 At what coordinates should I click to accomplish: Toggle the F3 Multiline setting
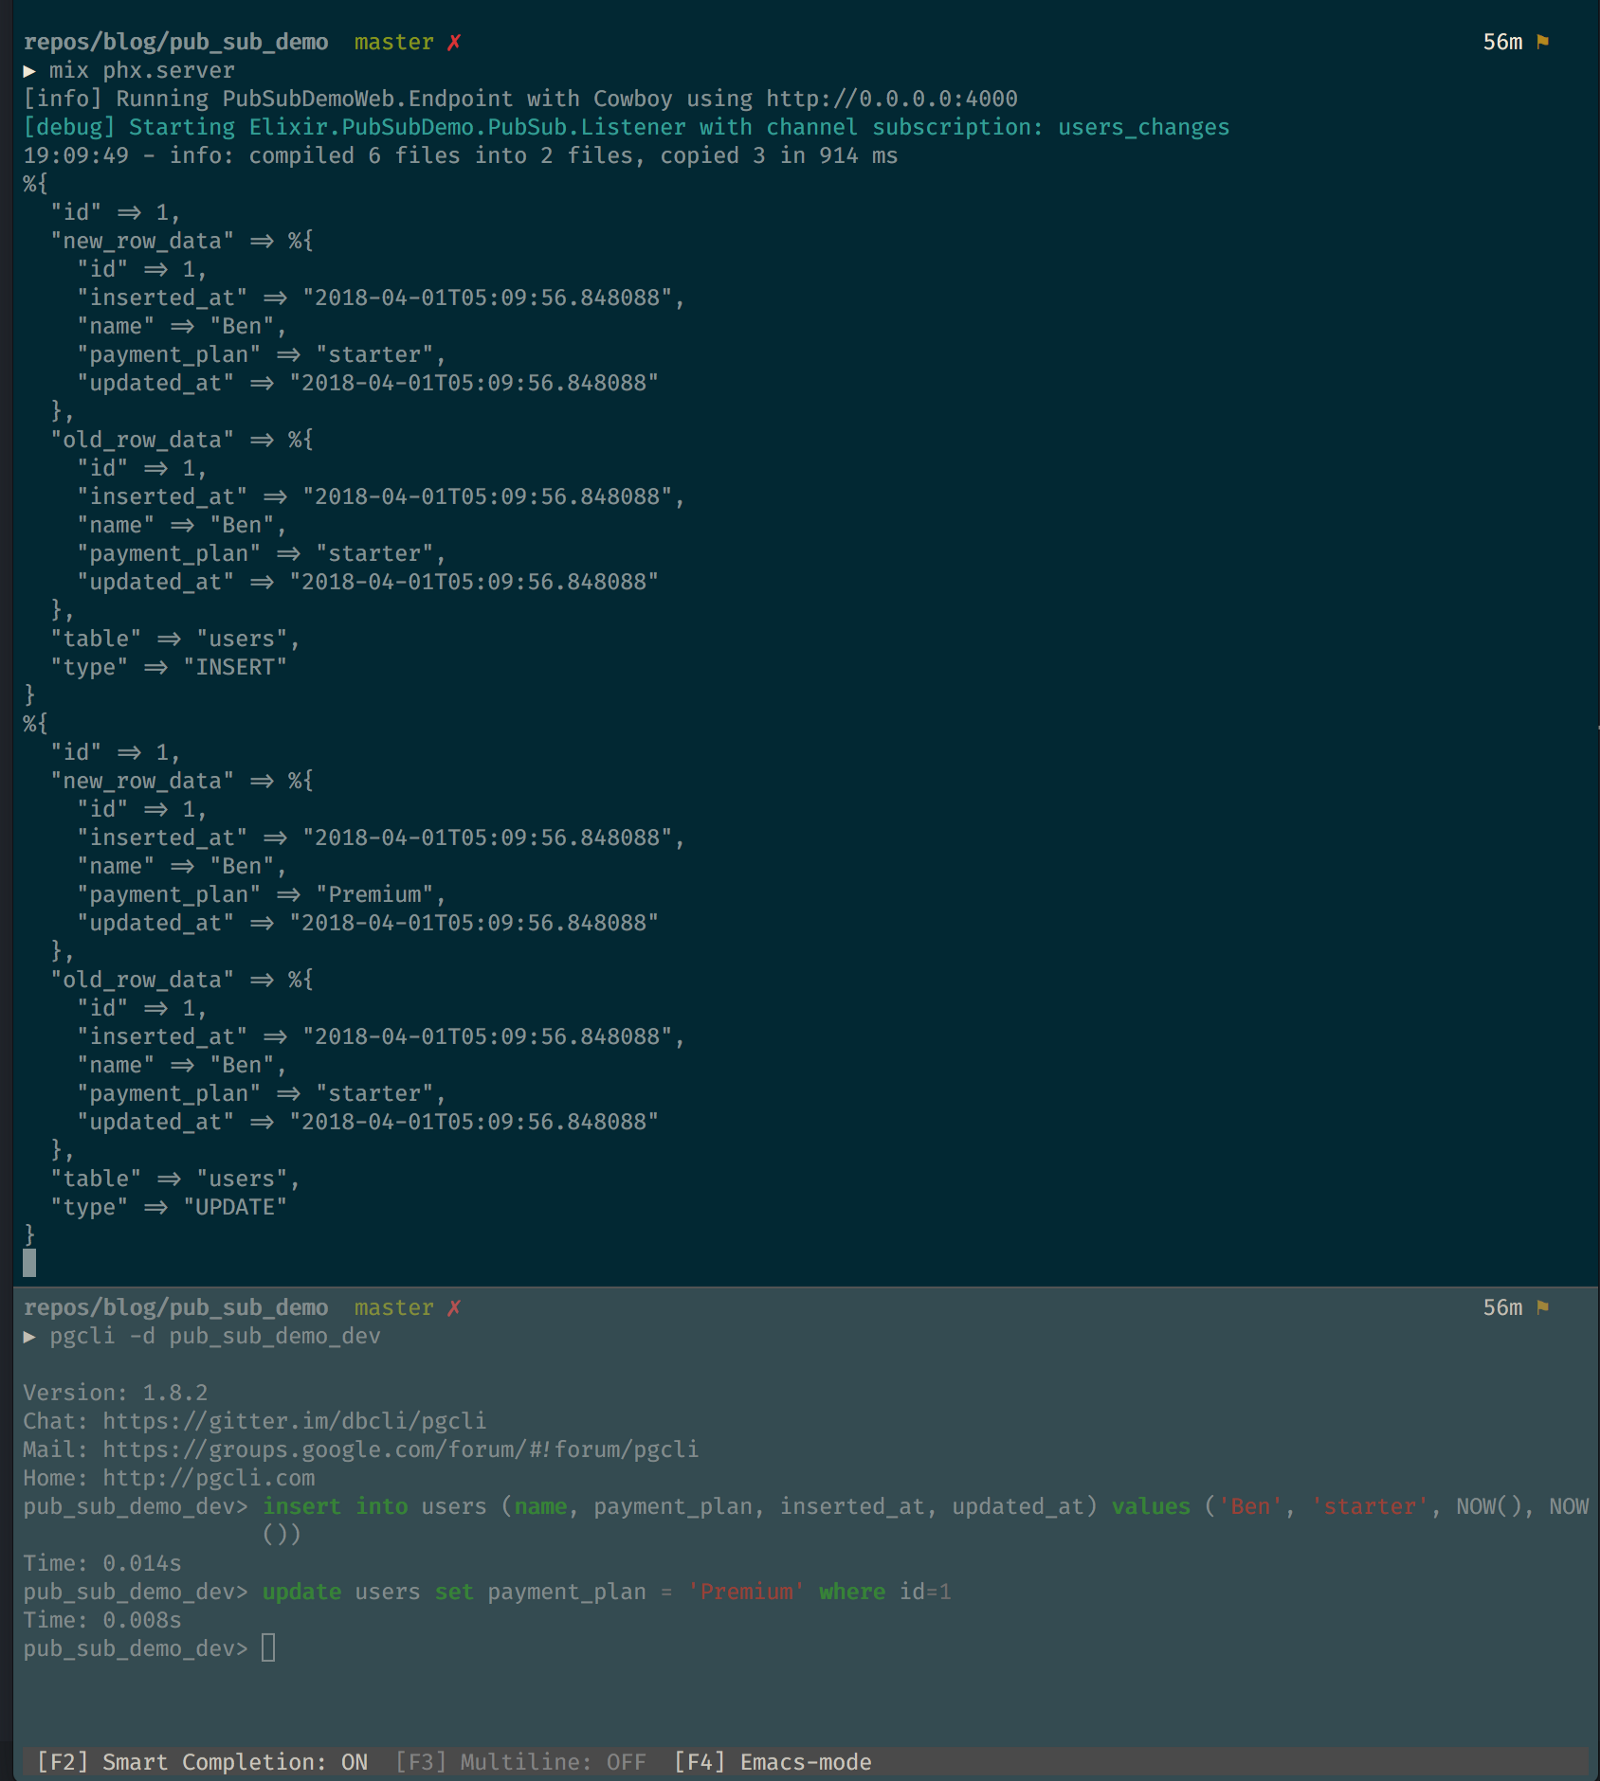click(520, 1762)
